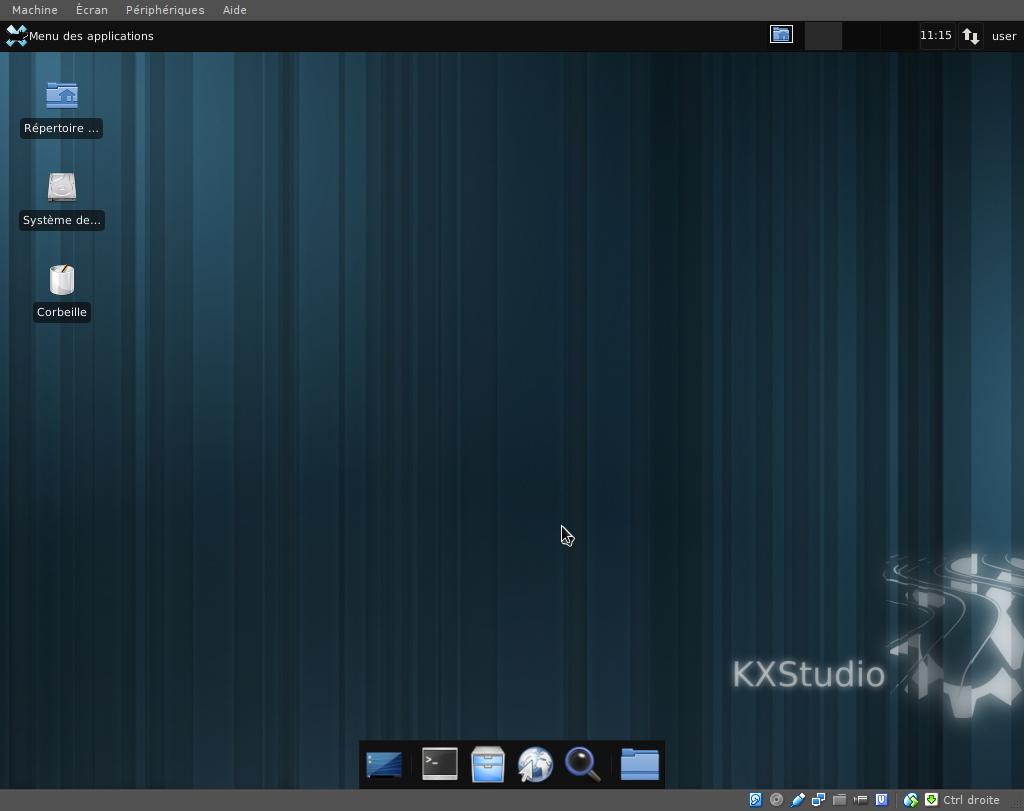The height and width of the screenshot is (811, 1024).
Task: Switch to first workspace in pager
Action: (x=781, y=35)
